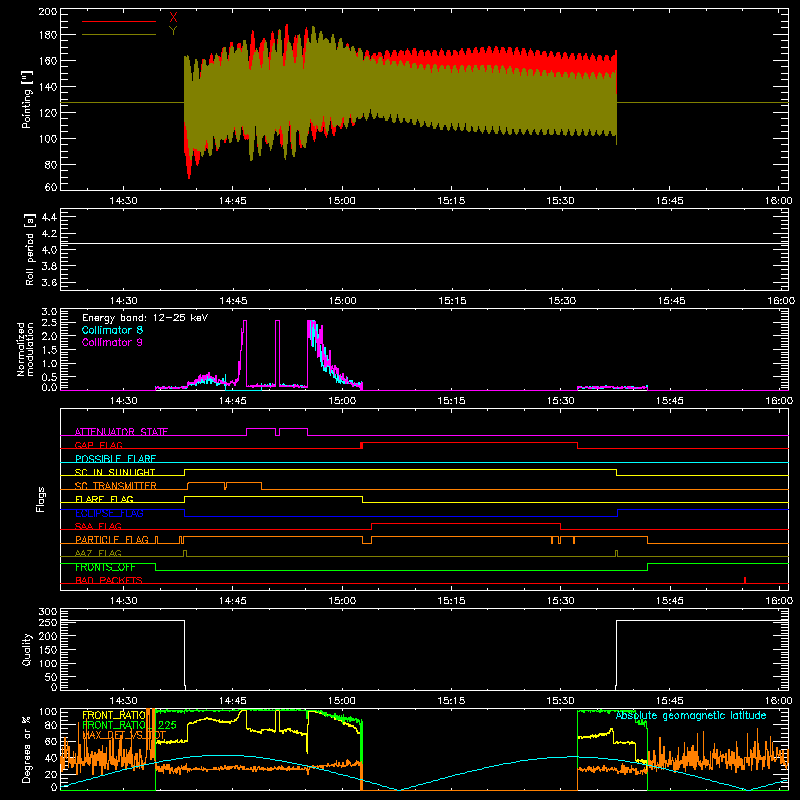Click '4.0' on the Roll period axis
Viewport: 800px width, 800px height.
click(x=49, y=250)
